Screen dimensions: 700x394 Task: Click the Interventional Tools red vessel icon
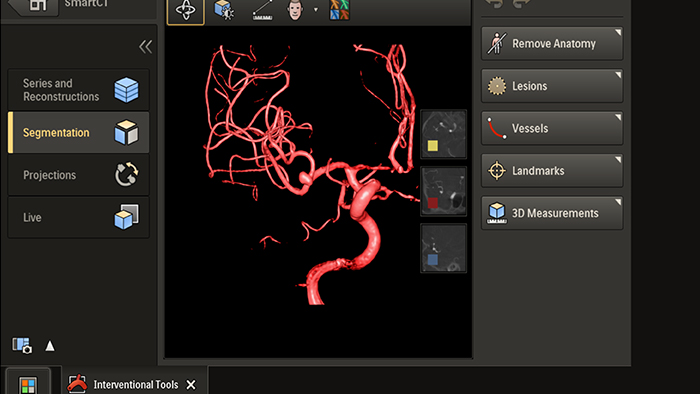(77, 384)
